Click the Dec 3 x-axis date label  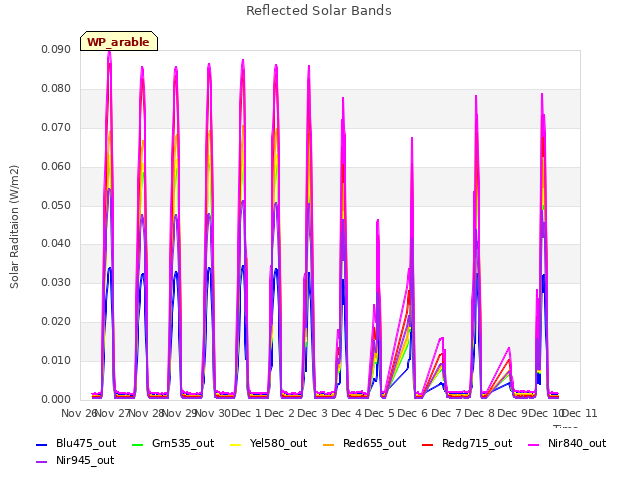coord(313,413)
